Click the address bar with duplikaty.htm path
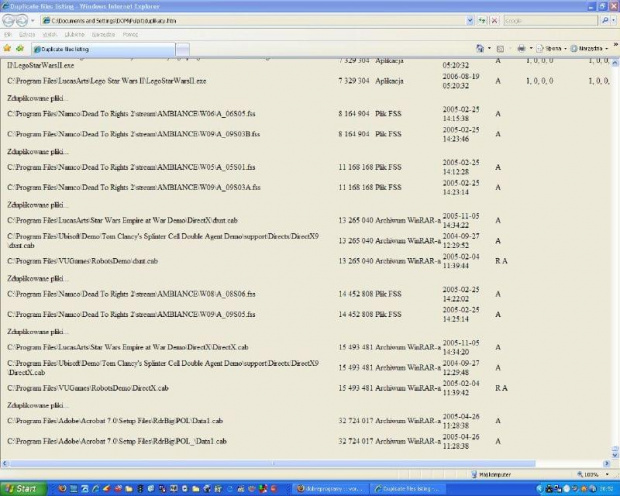The image size is (620, 496). [253, 21]
